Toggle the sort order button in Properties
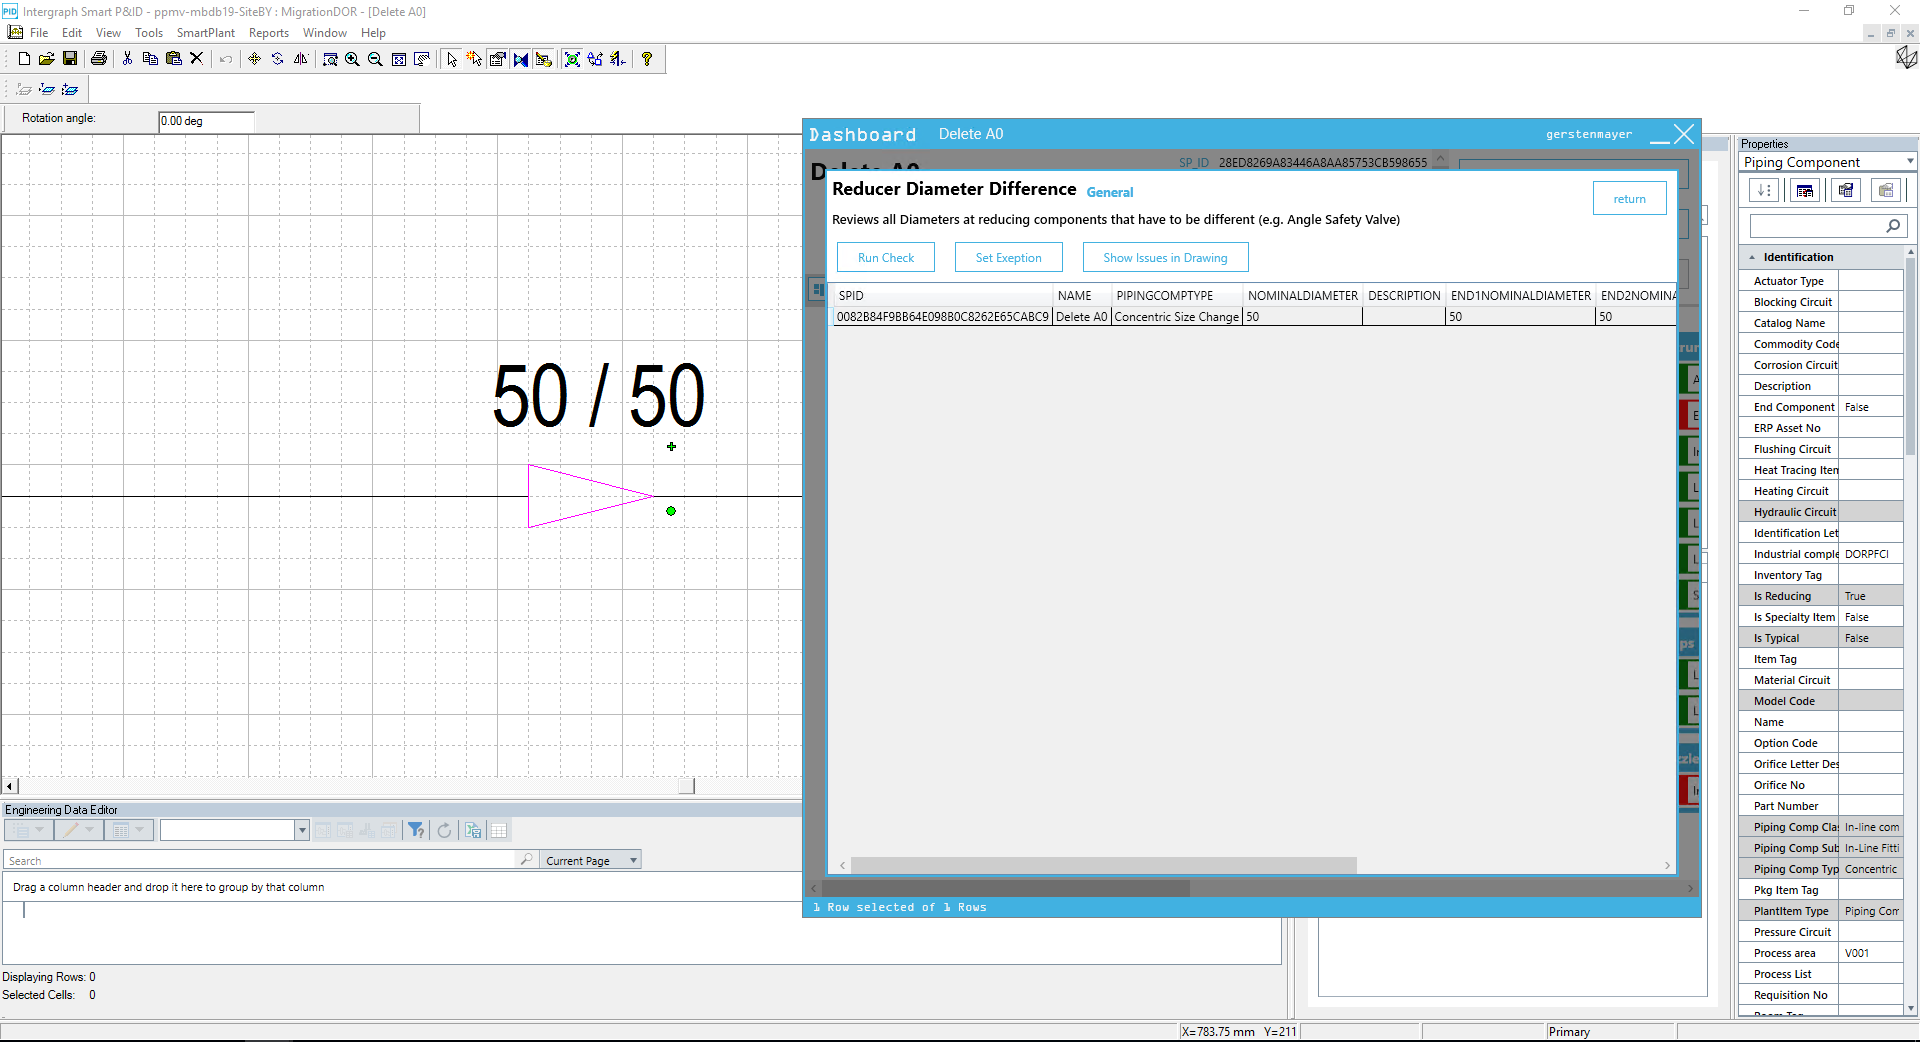The width and height of the screenshot is (1920, 1042). point(1764,190)
